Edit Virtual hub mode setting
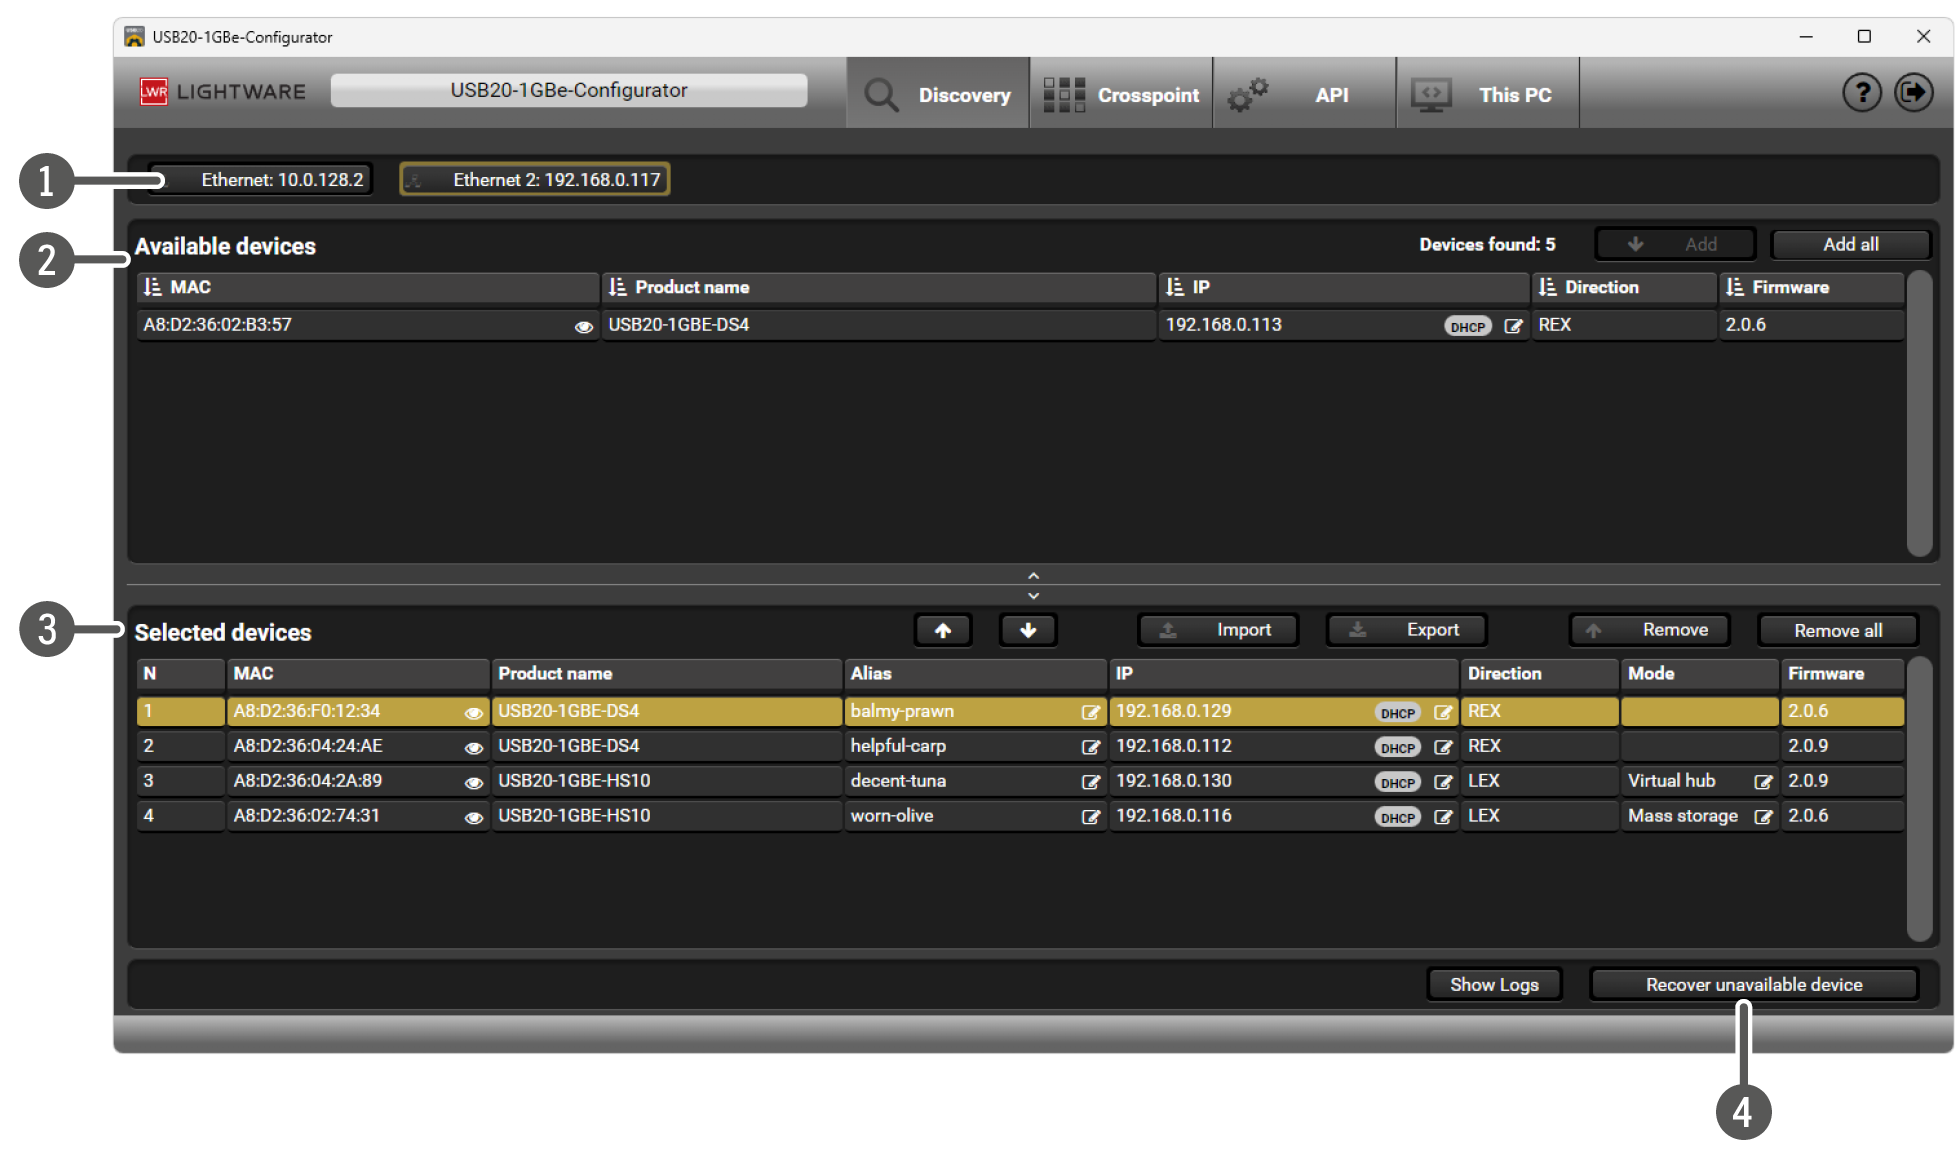 [1763, 782]
